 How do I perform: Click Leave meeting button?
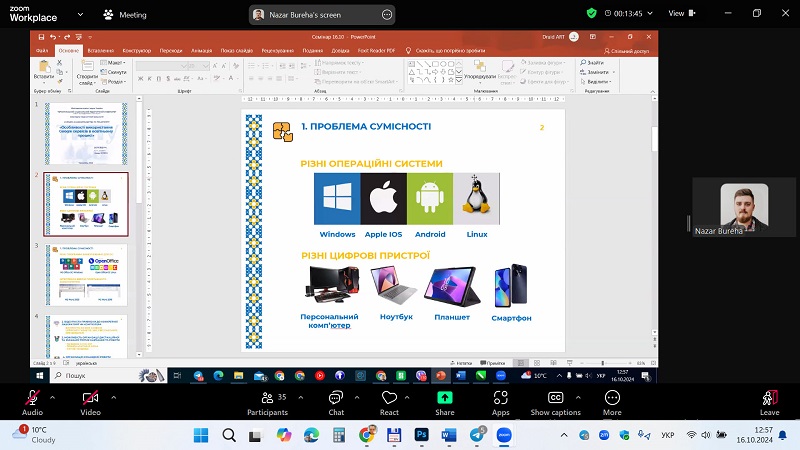pyautogui.click(x=769, y=403)
